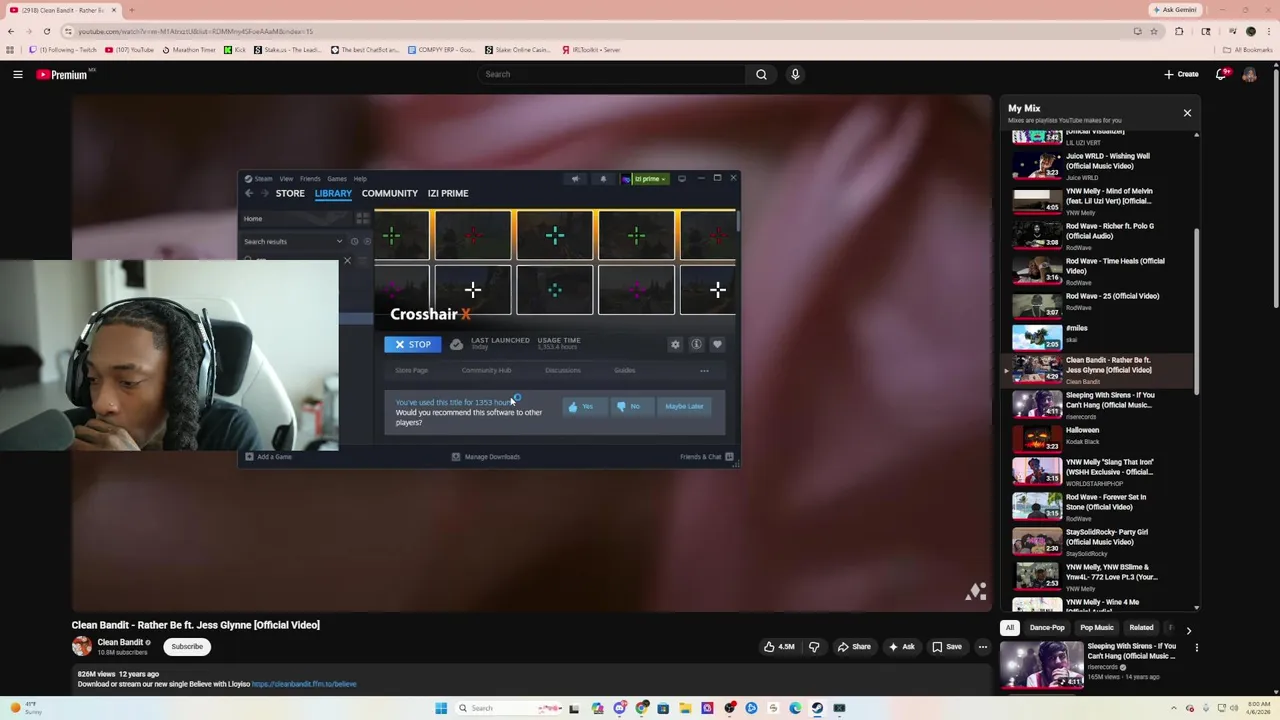Clear the Steam library search with X
Viewport: 1280px width, 720px height.
tap(347, 261)
